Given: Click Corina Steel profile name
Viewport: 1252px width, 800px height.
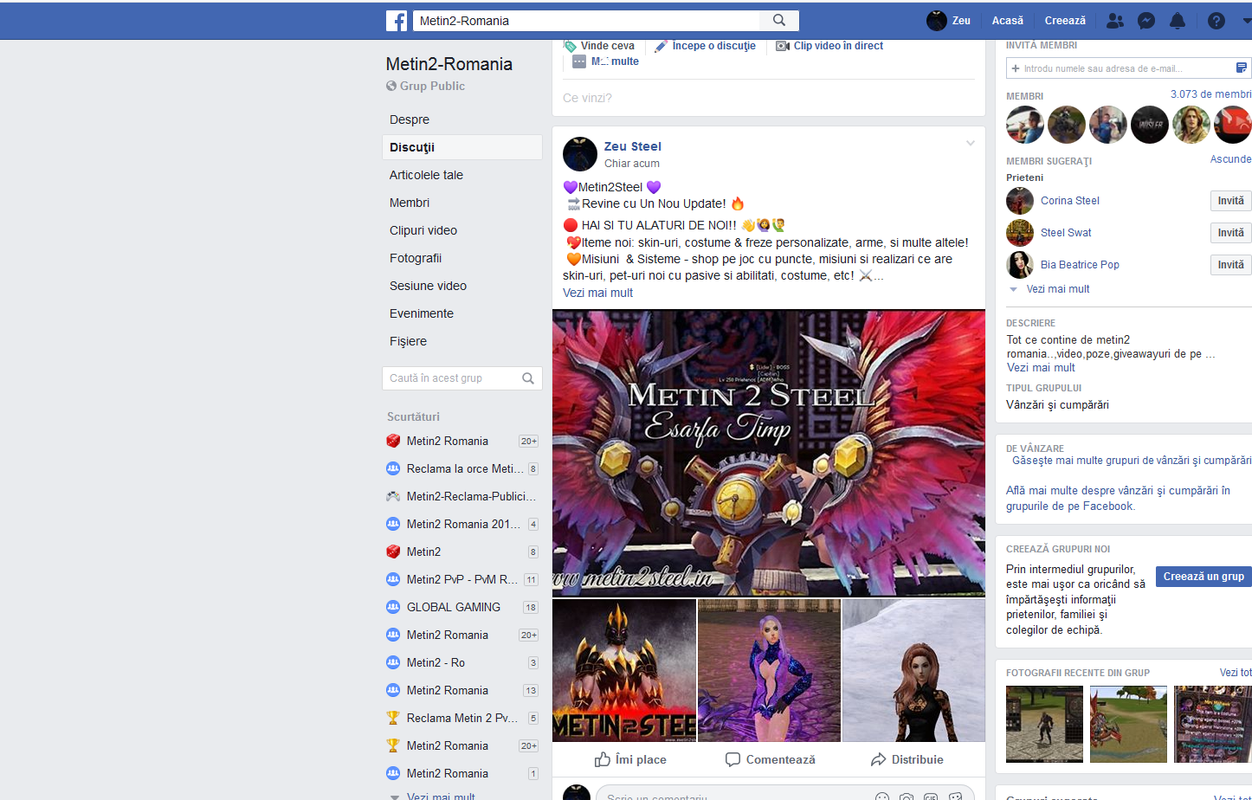Looking at the screenshot, I should [1069, 201].
